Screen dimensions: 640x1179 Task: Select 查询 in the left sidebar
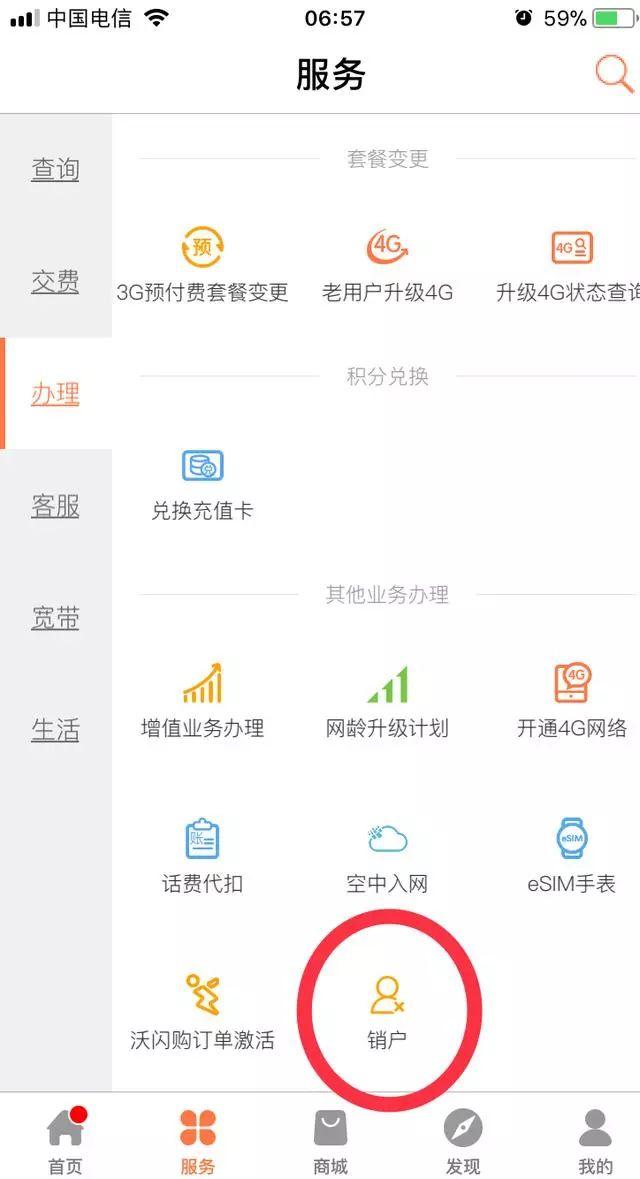click(56, 170)
